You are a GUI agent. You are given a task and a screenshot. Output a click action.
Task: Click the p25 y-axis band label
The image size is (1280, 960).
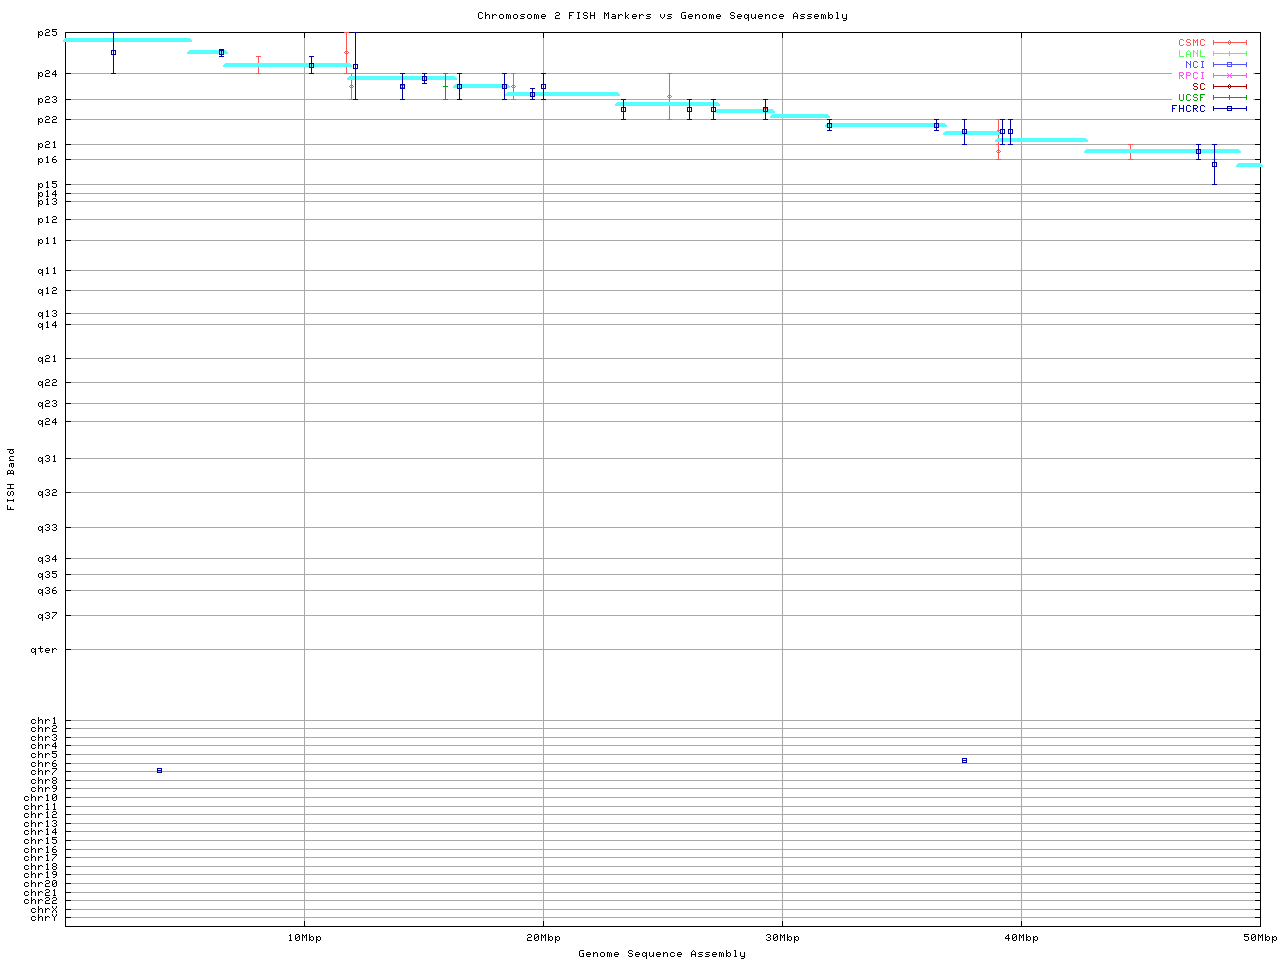click(47, 33)
